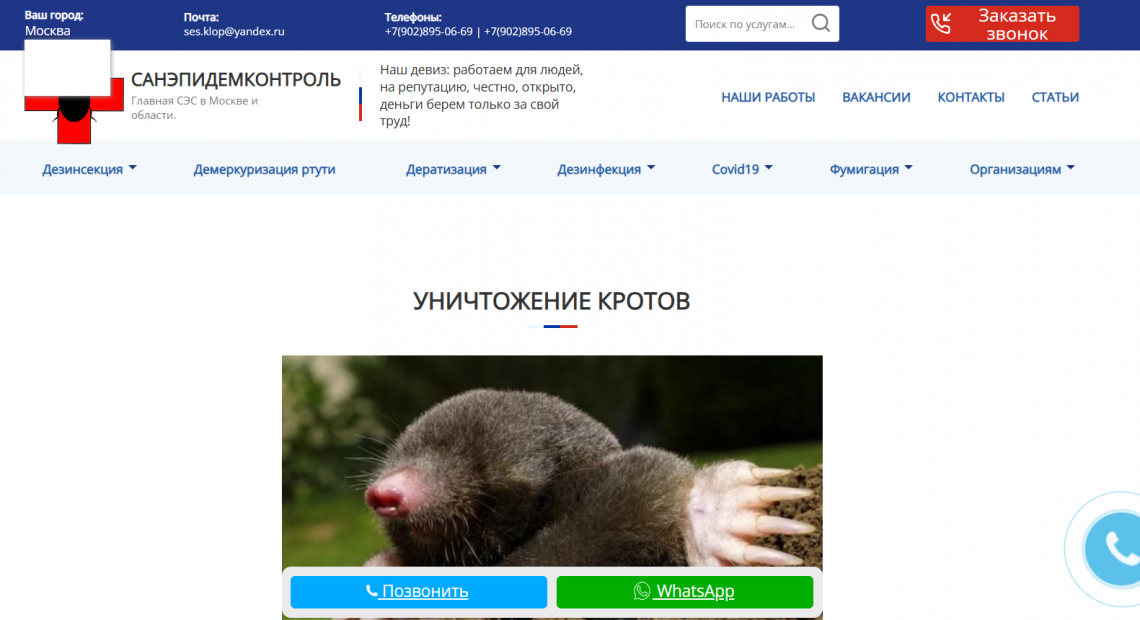Click the search magnifier icon
The image size is (1140, 620).
point(820,23)
